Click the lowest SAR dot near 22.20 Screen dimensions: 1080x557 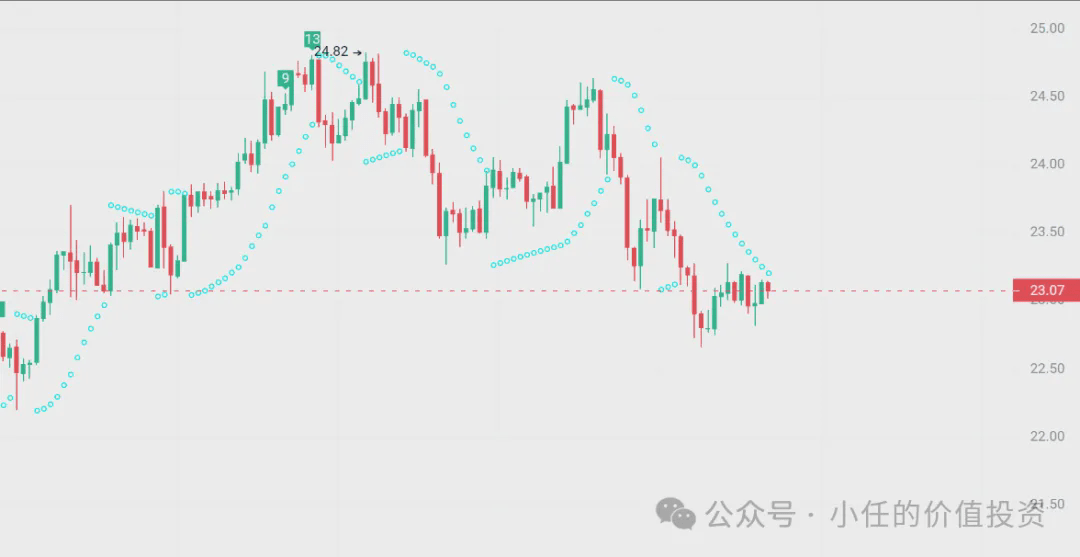click(x=37, y=411)
